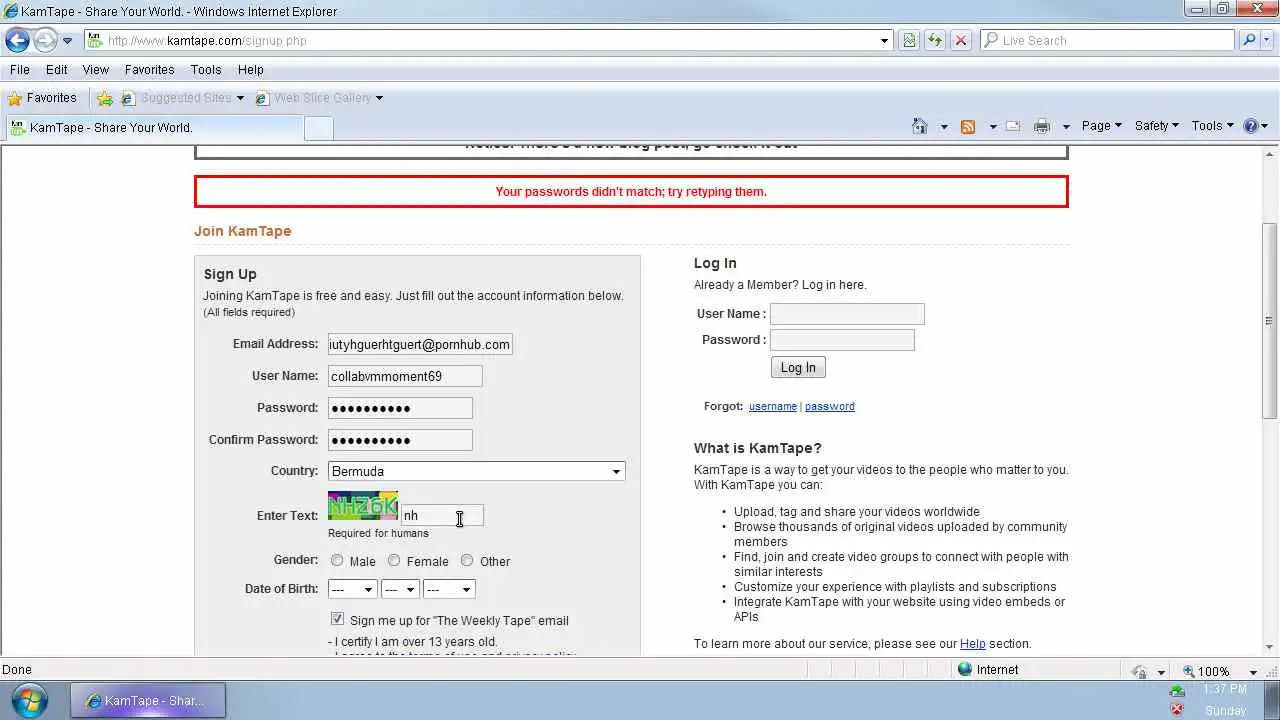Select the Male gender radio button
1280x720 pixels.
pyautogui.click(x=337, y=561)
